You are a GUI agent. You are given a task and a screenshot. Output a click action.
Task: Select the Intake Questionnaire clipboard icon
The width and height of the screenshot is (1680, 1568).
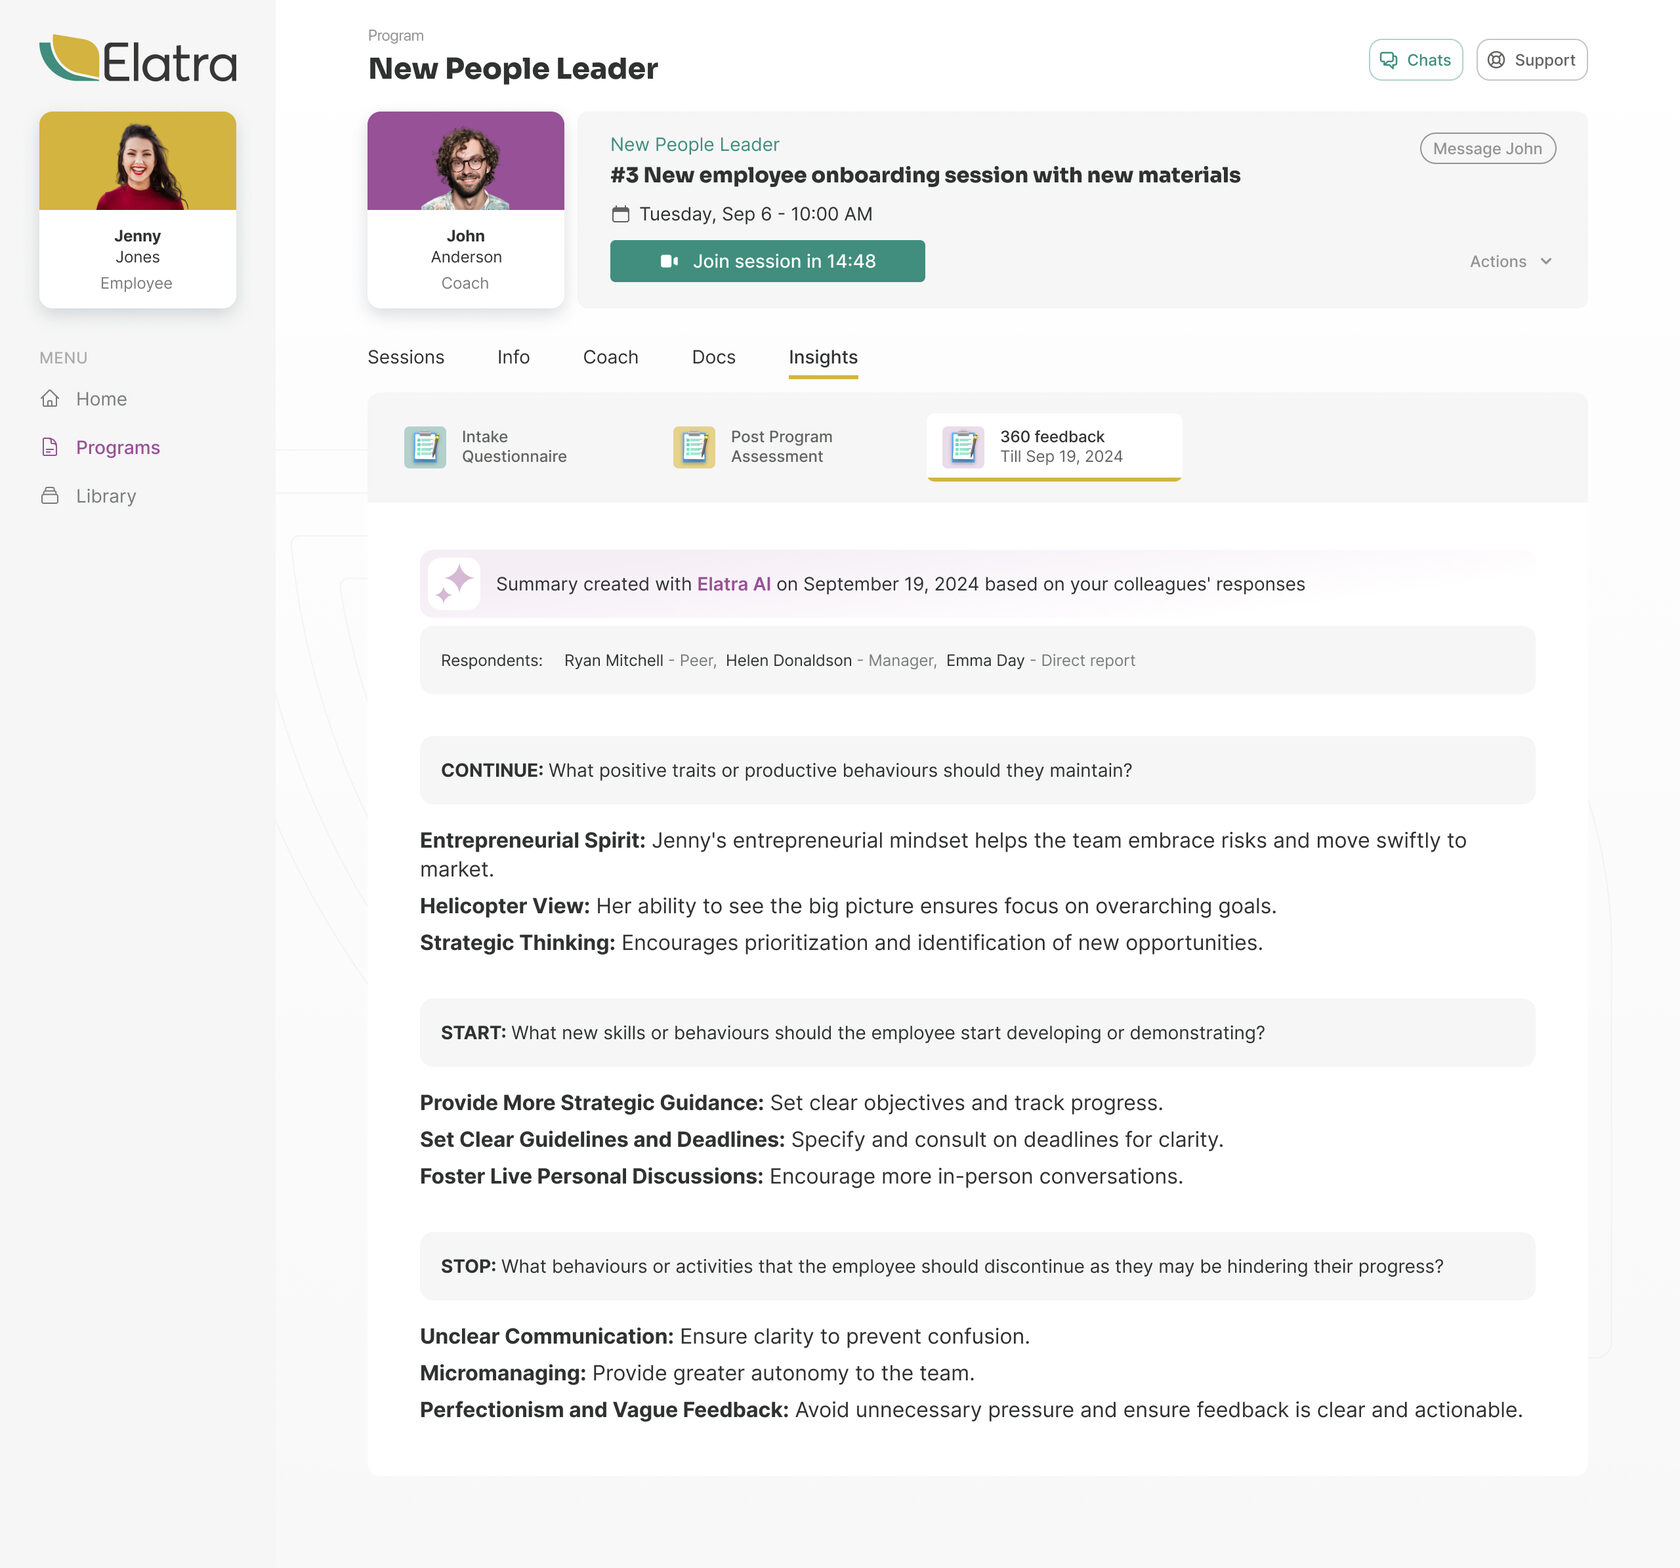[x=424, y=447]
